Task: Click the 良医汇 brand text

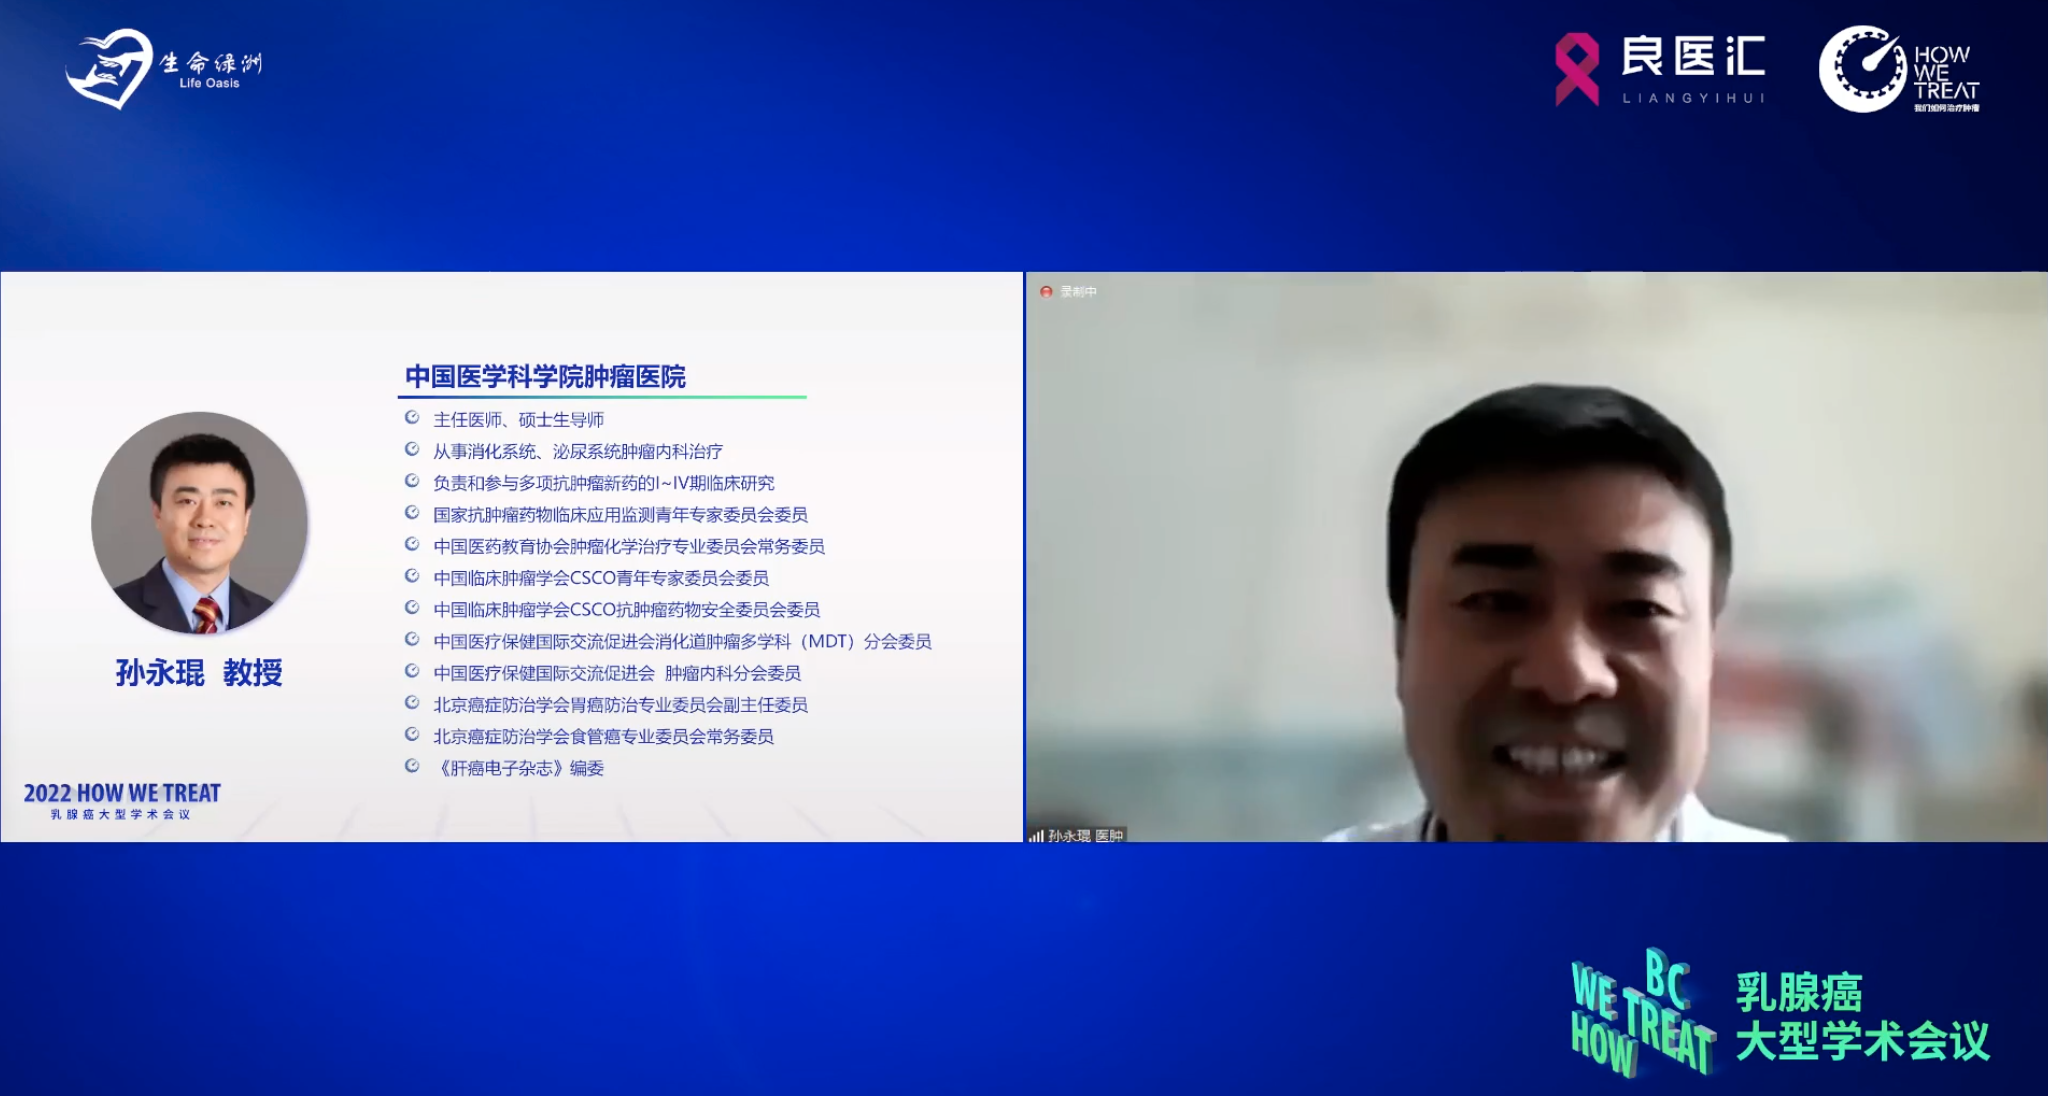Action: [1692, 57]
